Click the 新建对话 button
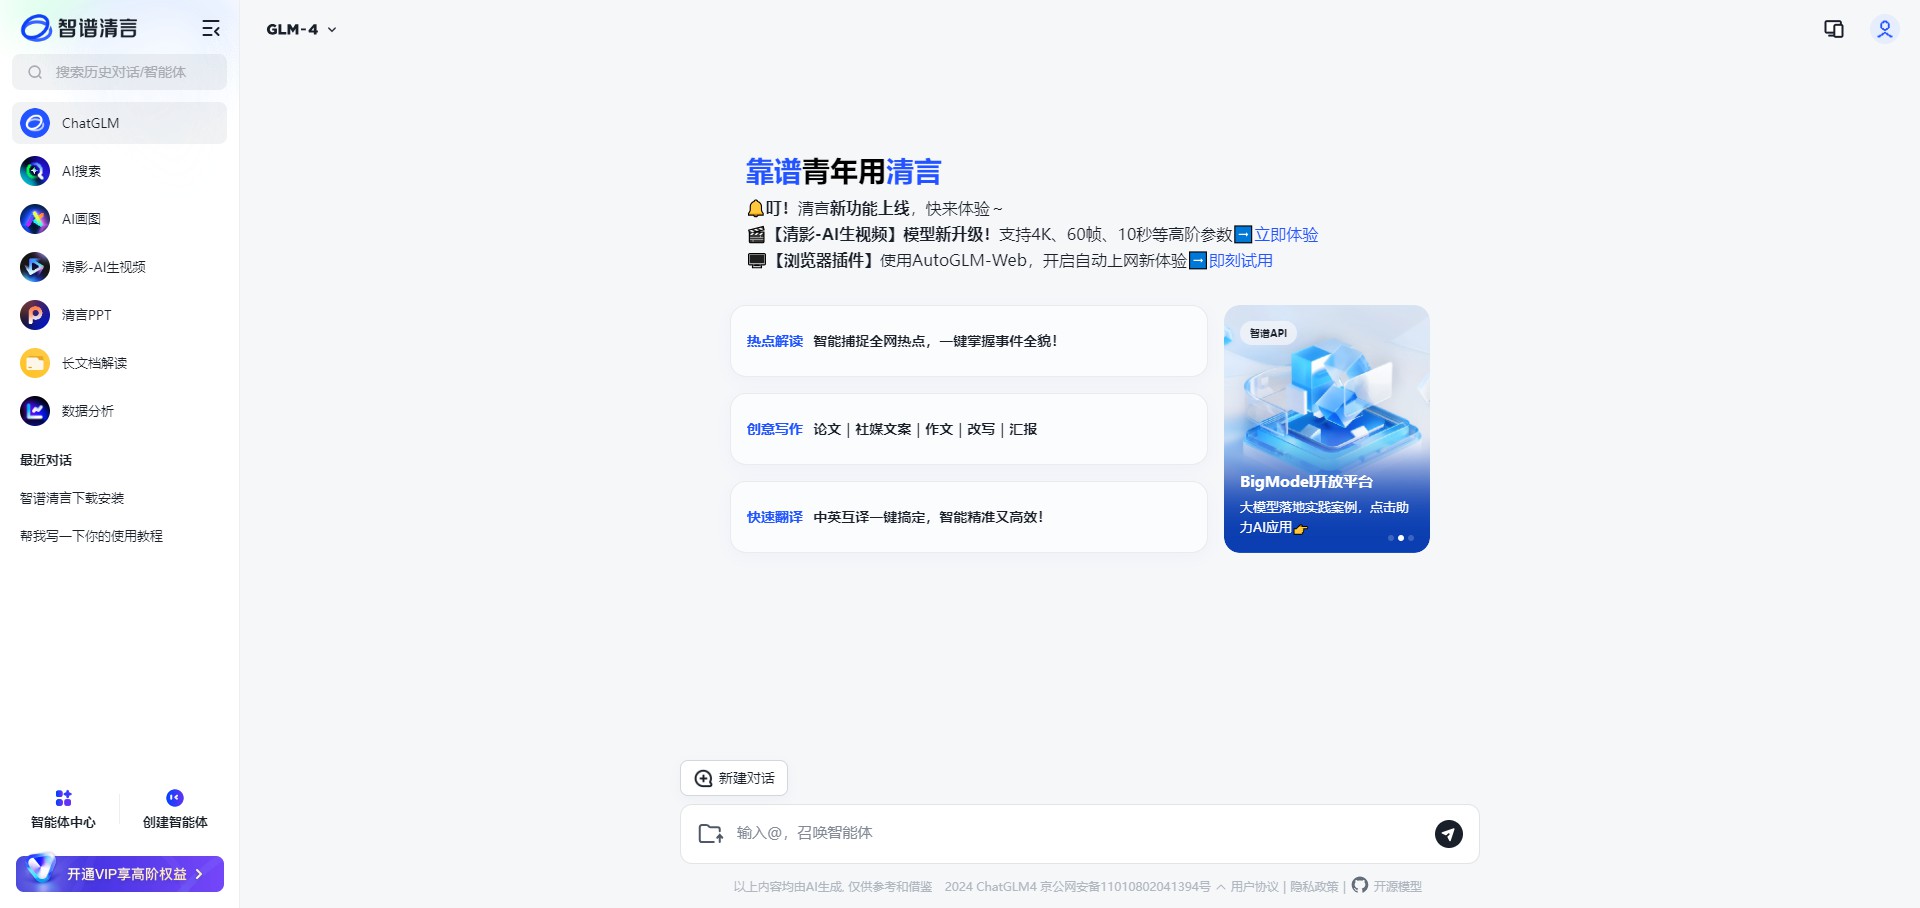The width and height of the screenshot is (1920, 908). pos(734,778)
